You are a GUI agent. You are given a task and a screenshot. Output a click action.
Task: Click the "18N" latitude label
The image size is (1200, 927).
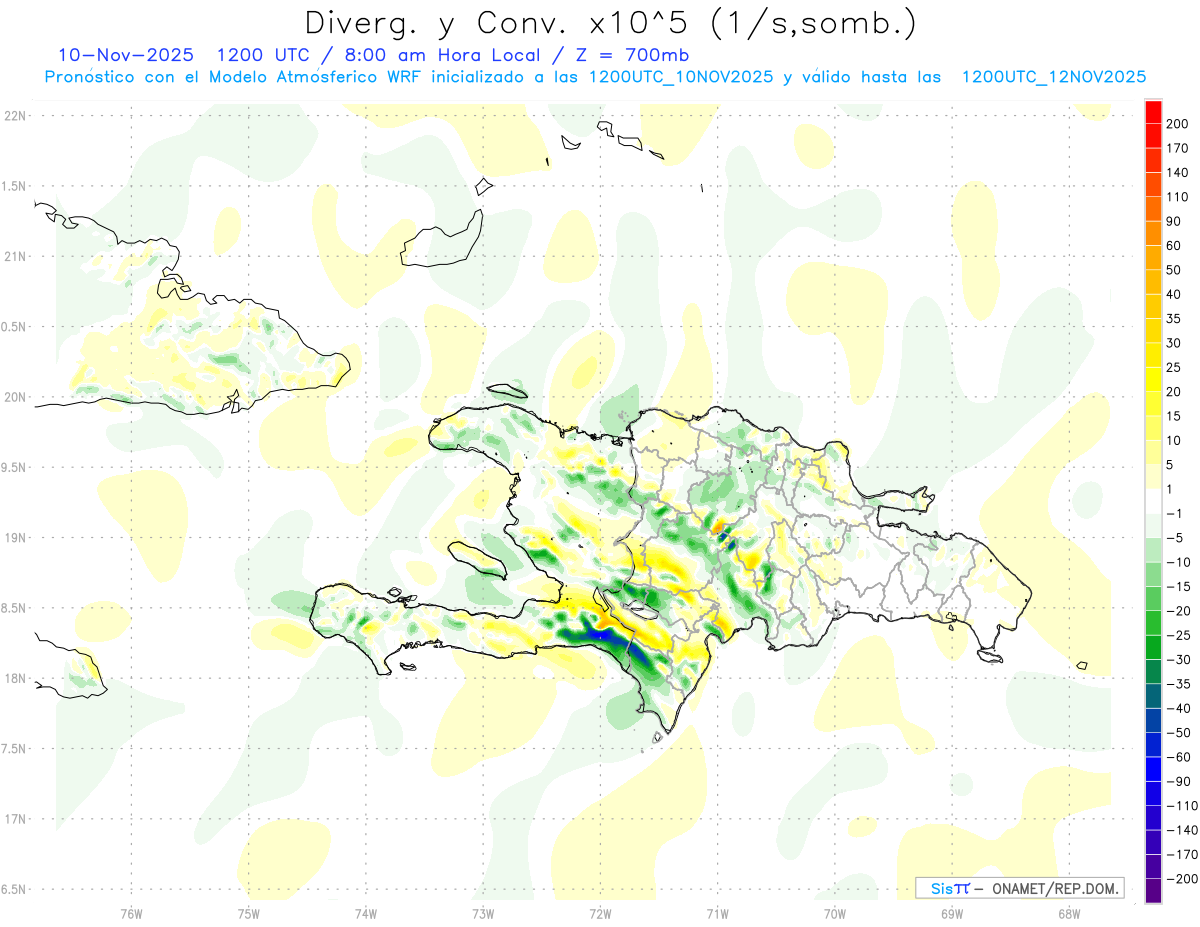coord(15,678)
